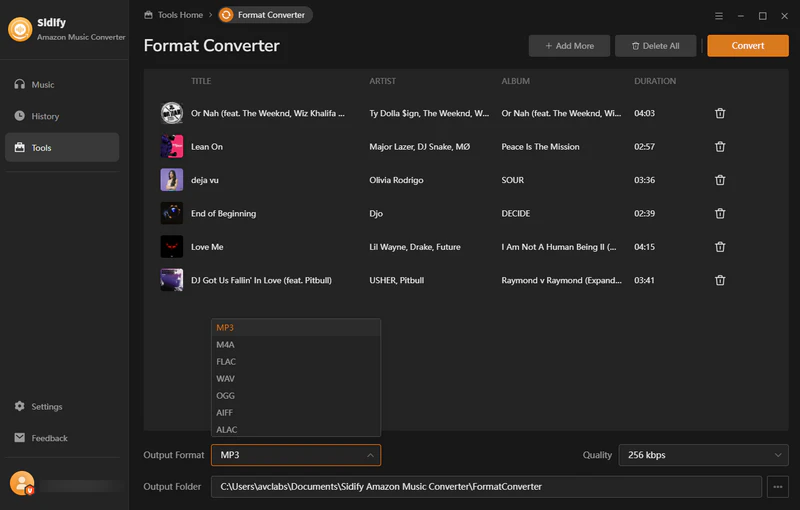Click the DJ Got Us Fallin' In Love cover

(x=172, y=280)
